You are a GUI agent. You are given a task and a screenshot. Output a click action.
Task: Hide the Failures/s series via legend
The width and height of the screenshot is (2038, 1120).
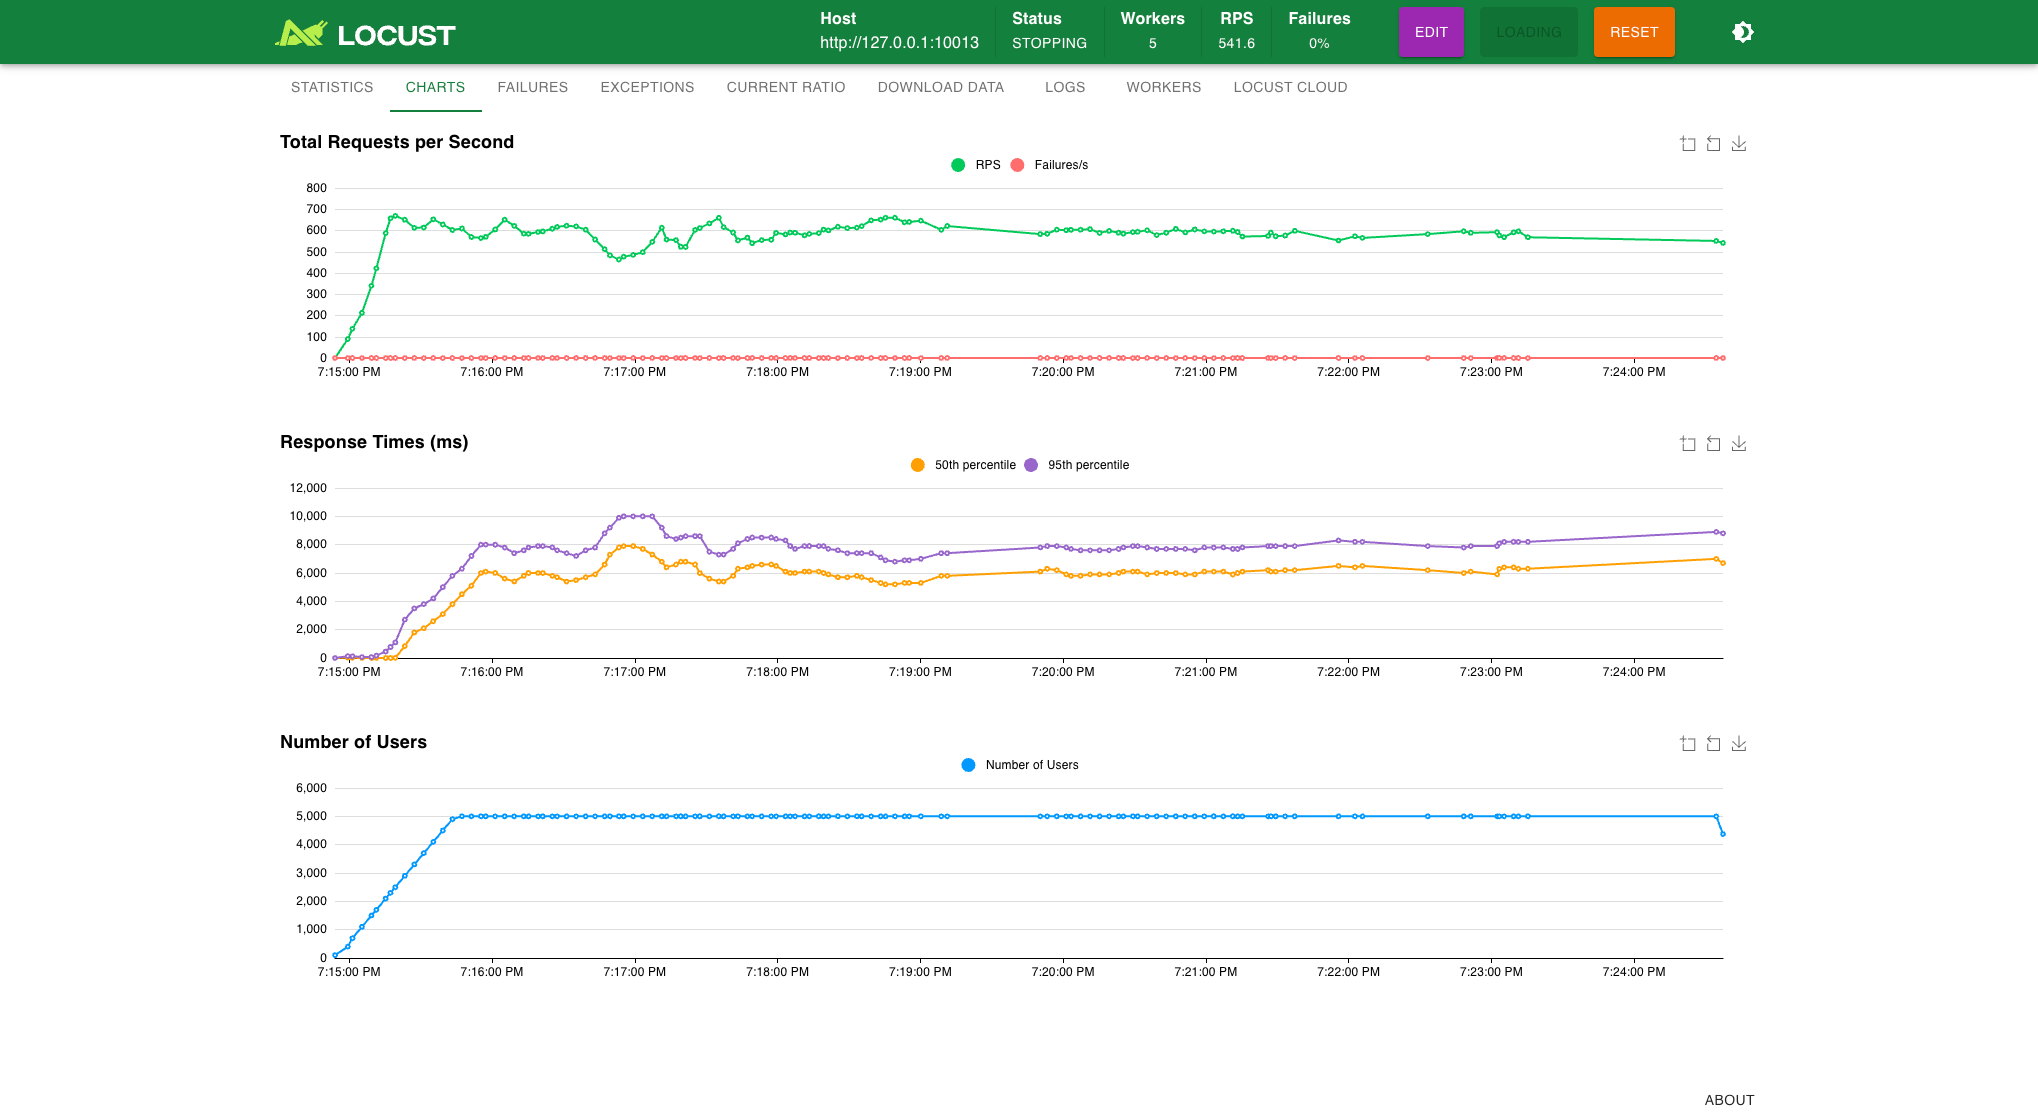tap(1050, 165)
